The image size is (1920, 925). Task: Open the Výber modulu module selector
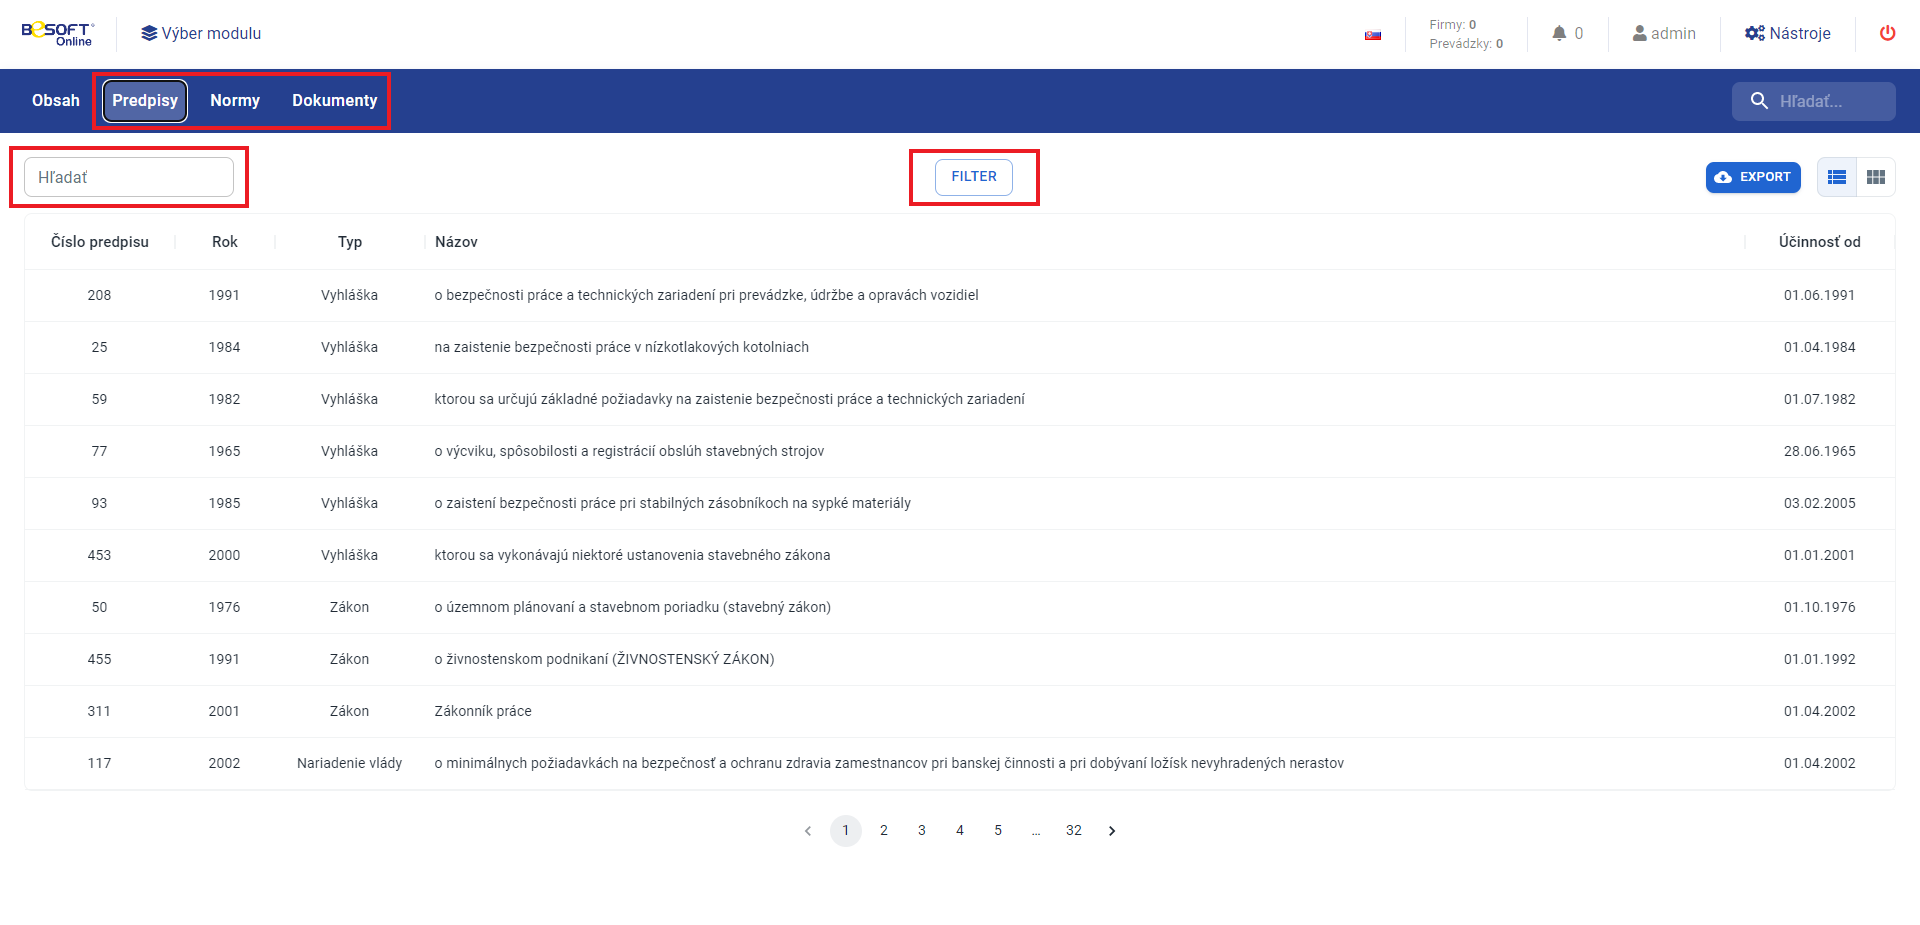[201, 34]
